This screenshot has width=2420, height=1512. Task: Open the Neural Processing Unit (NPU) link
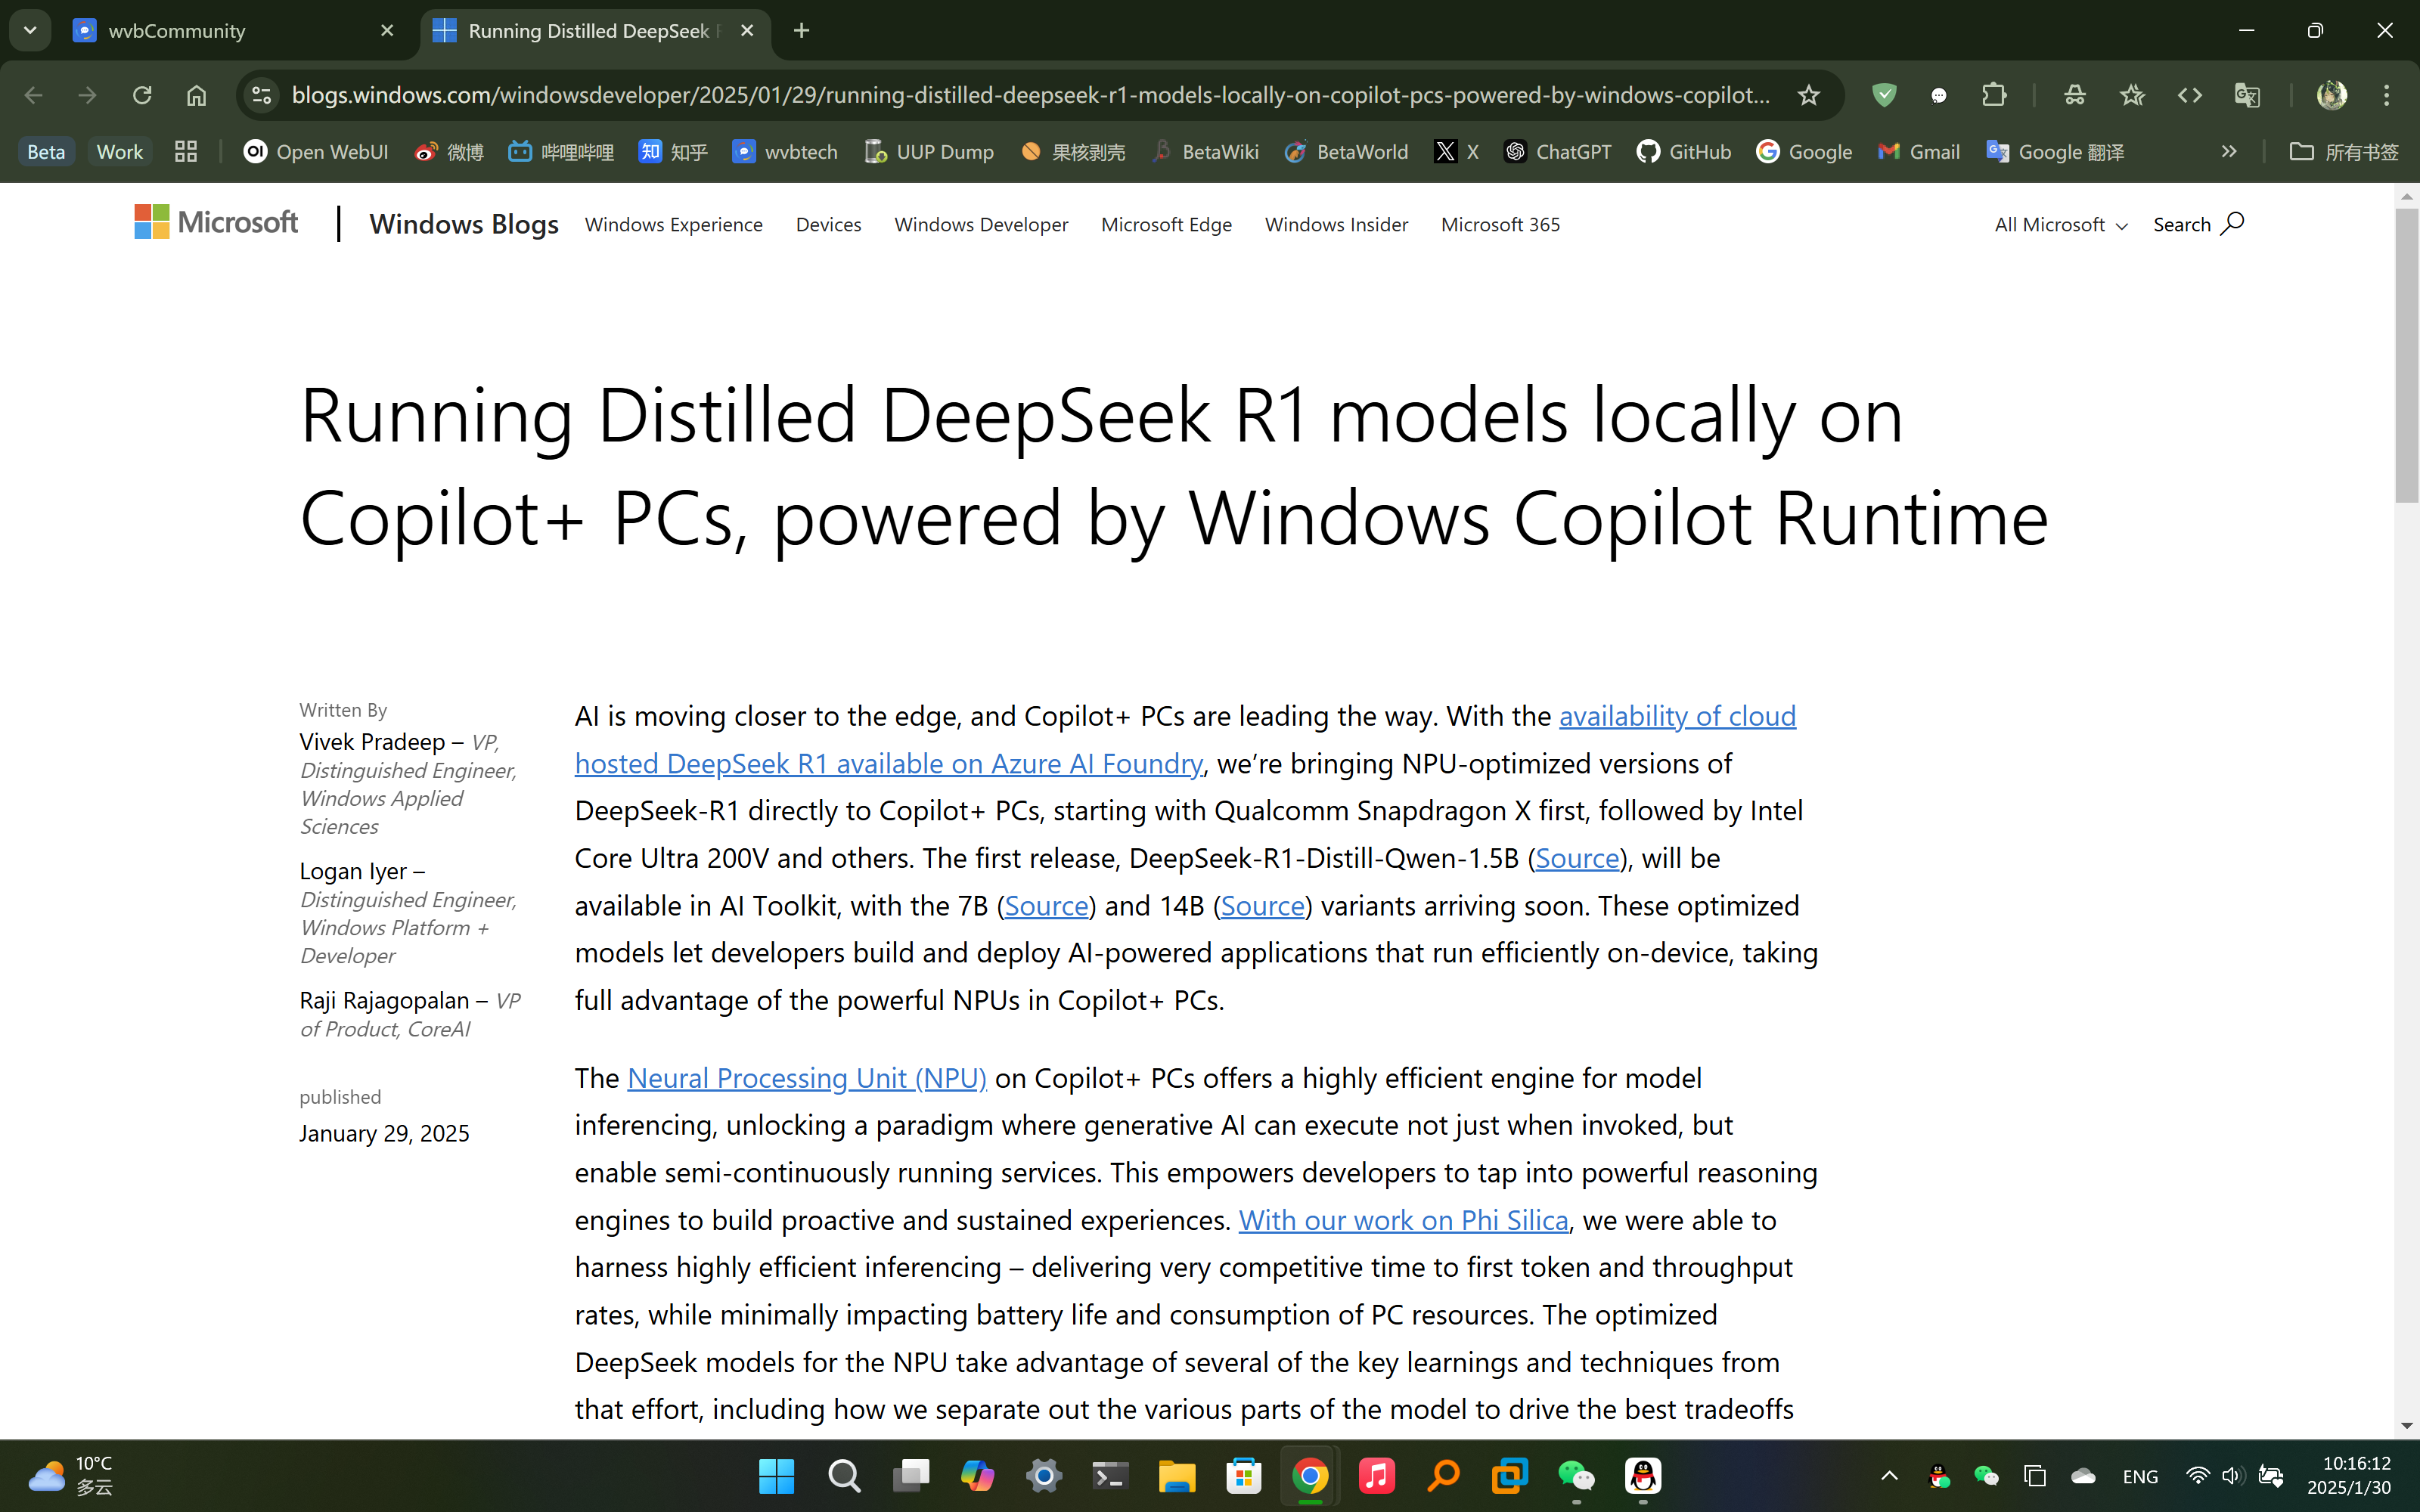pyautogui.click(x=807, y=1078)
